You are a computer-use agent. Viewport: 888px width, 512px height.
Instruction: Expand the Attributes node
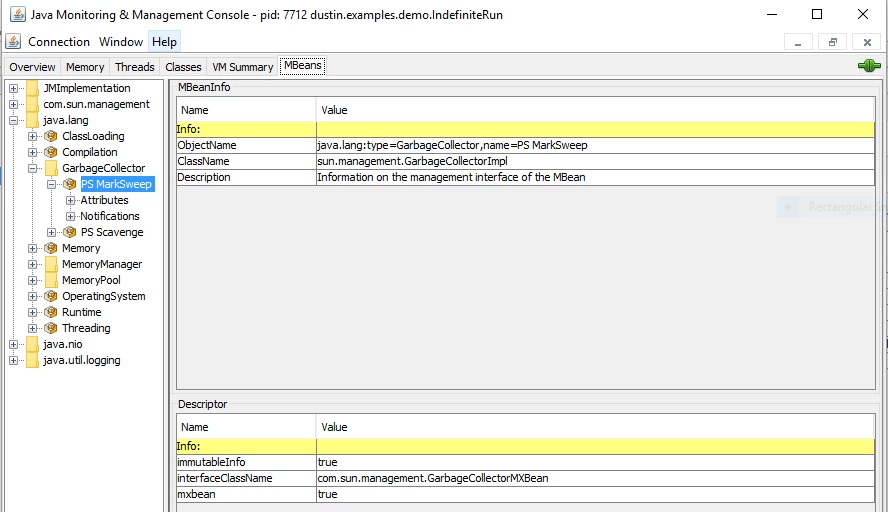click(x=71, y=200)
